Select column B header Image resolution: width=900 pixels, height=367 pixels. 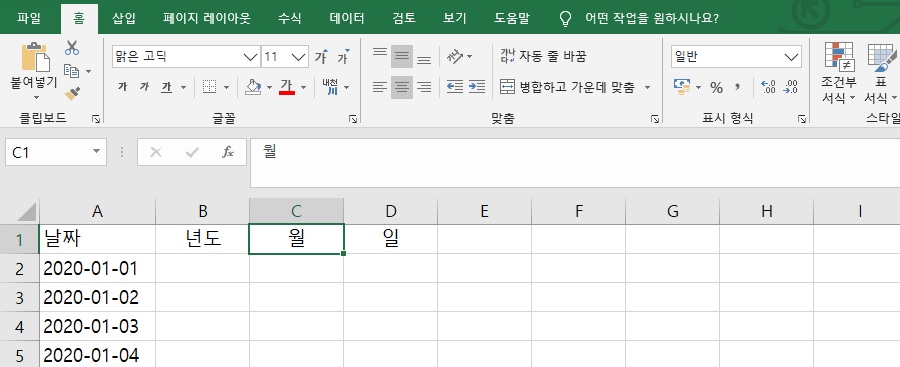[203, 211]
